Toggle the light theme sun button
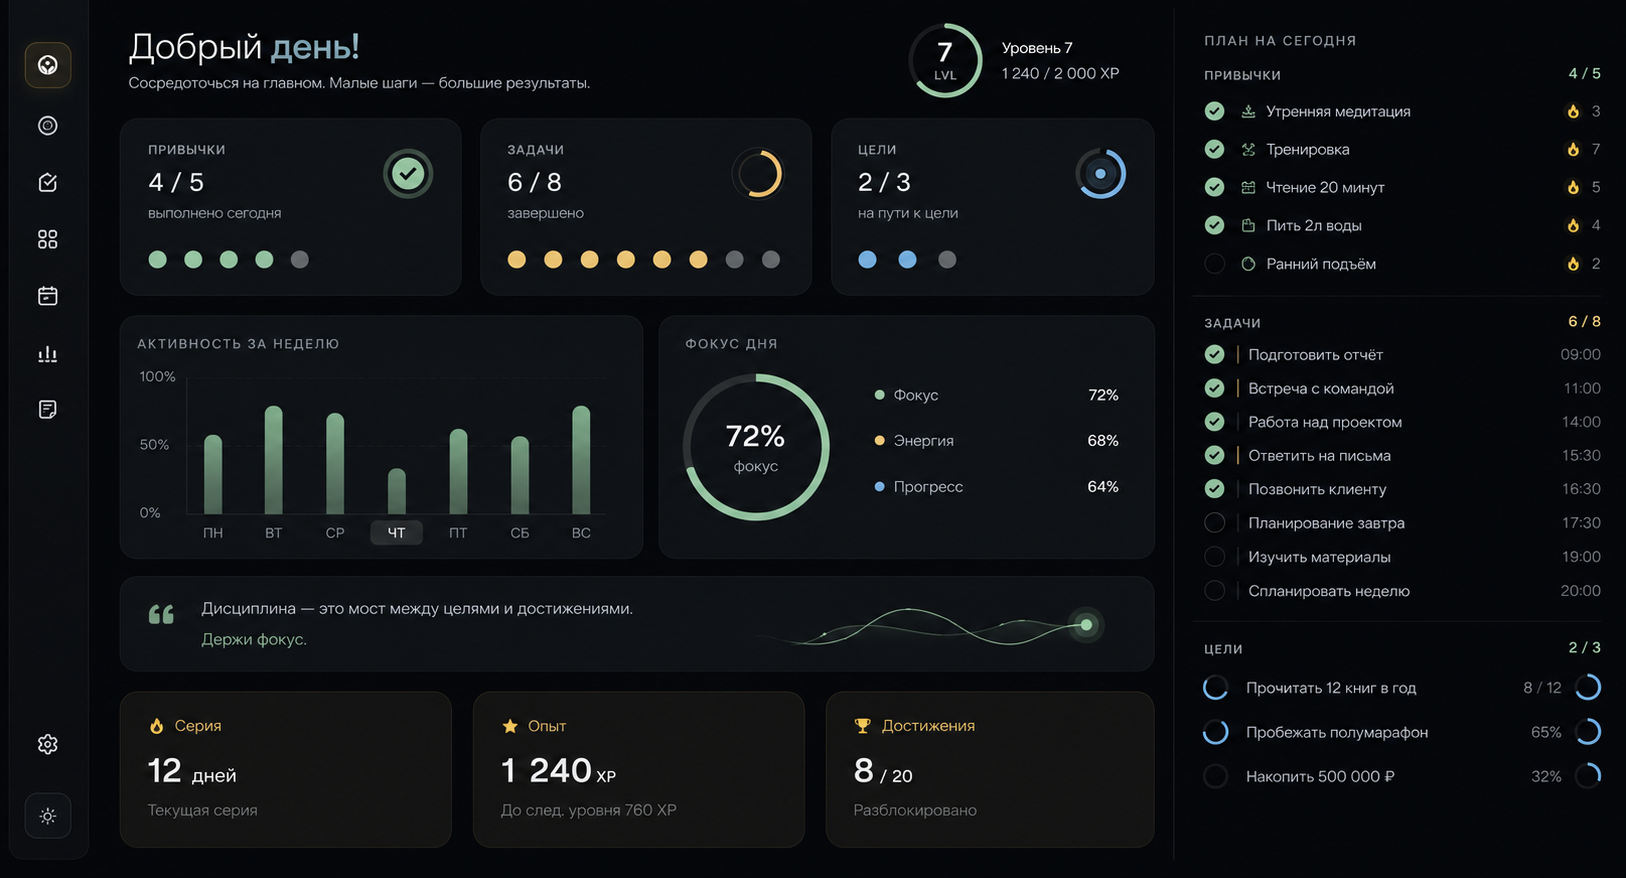The height and width of the screenshot is (878, 1626). coord(47,816)
